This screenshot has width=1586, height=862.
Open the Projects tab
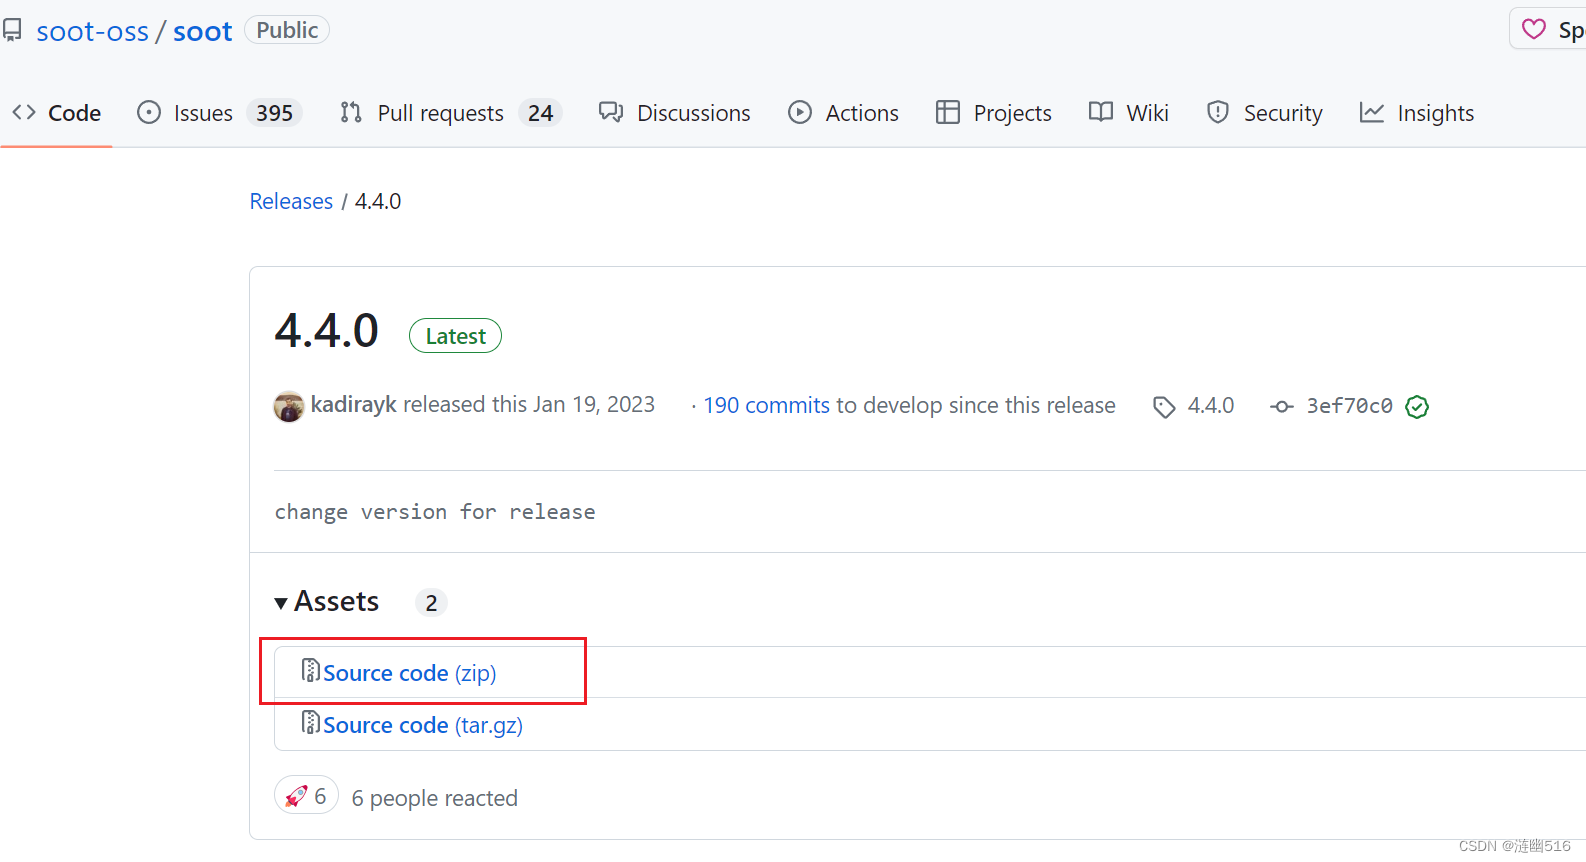point(994,113)
